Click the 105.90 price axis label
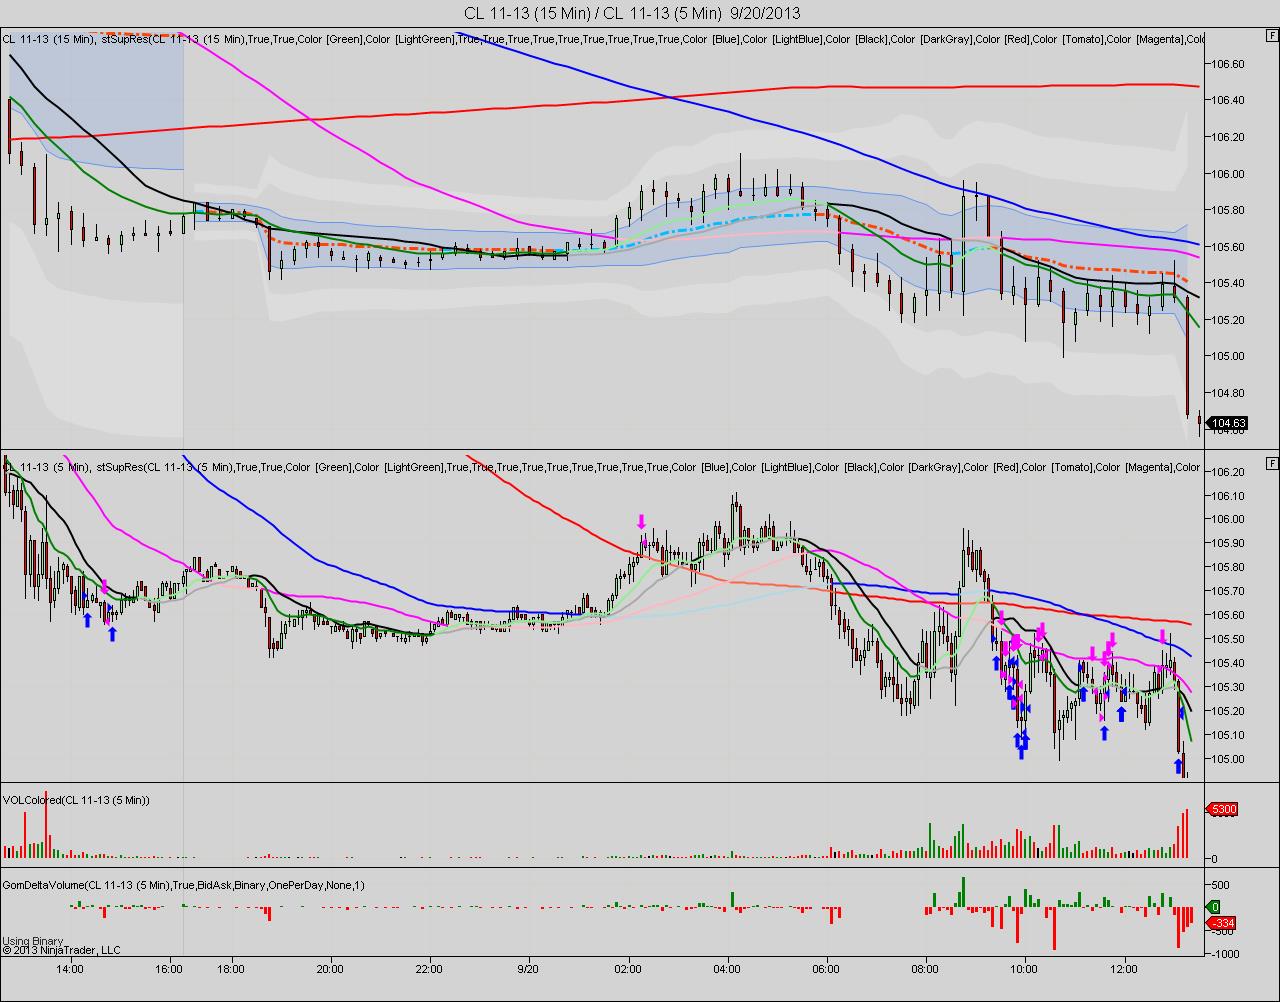The image size is (1280, 1002). [x=1227, y=544]
